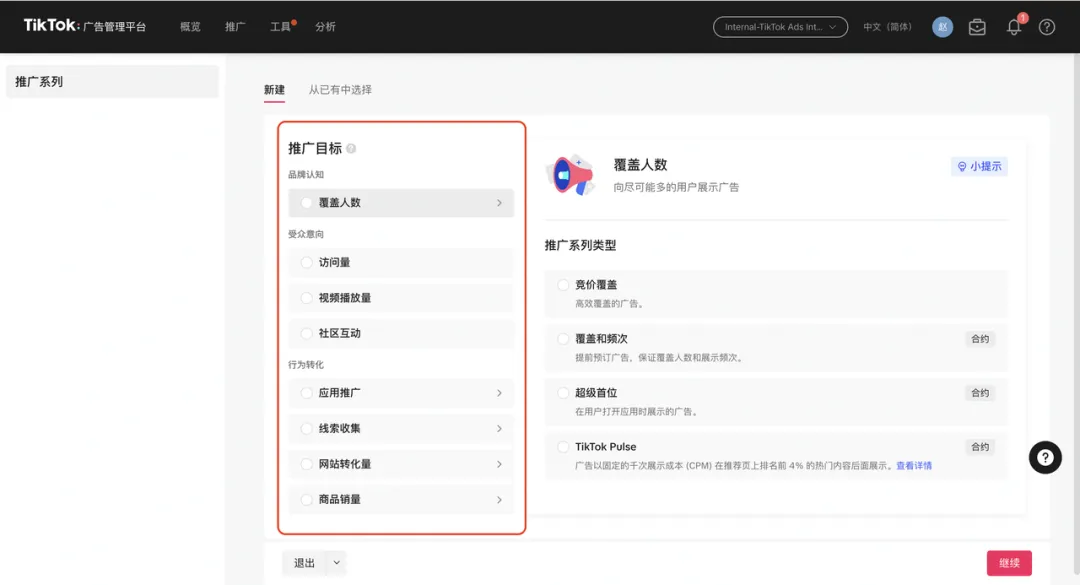The height and width of the screenshot is (585, 1080).
Task: Switch to the 从已有中选择 tab
Action: [x=340, y=90]
